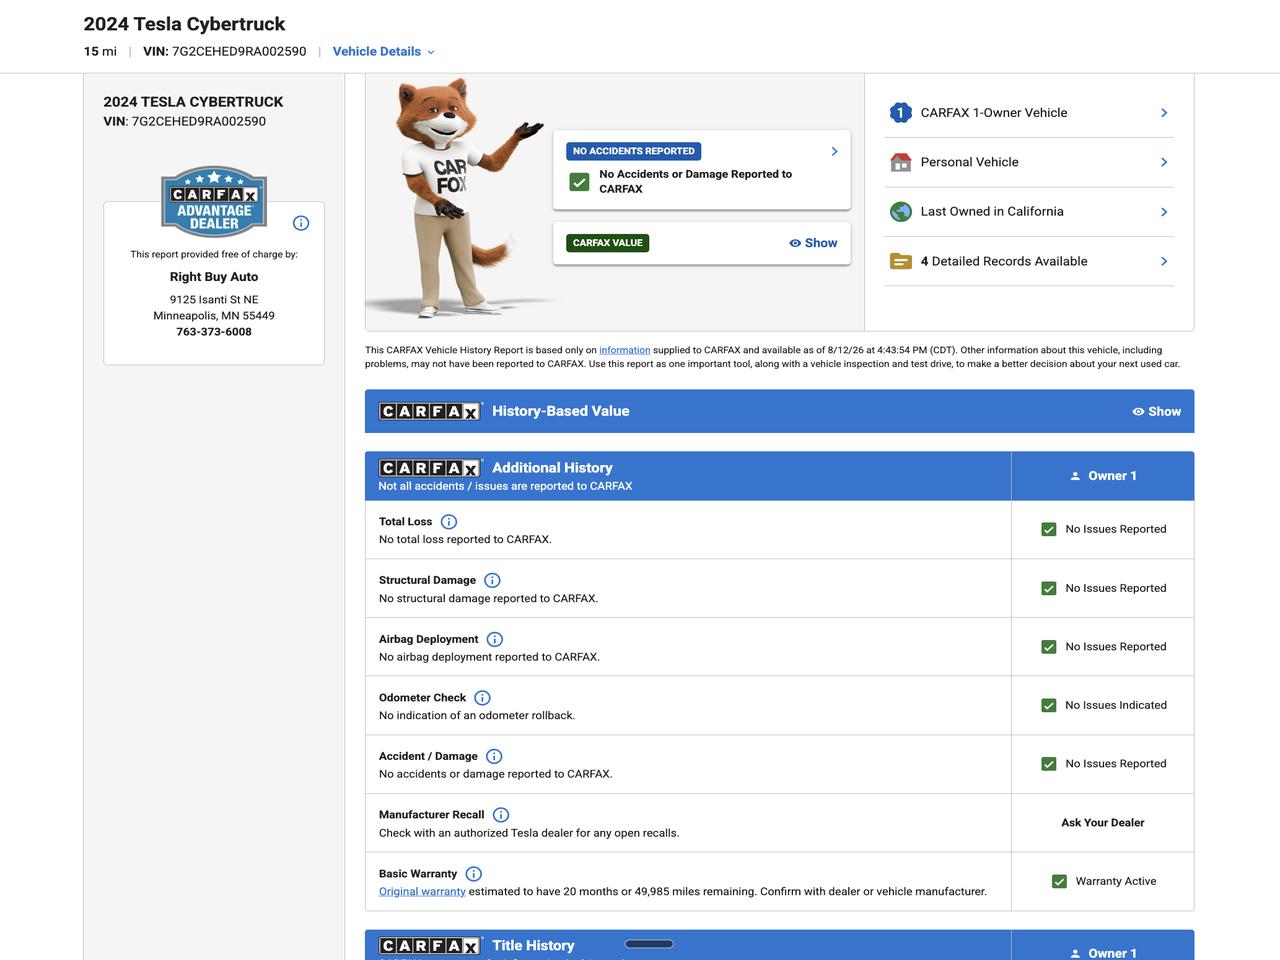
Task: Click 'No structural damage reported to CARFAX.' text
Action: (488, 599)
